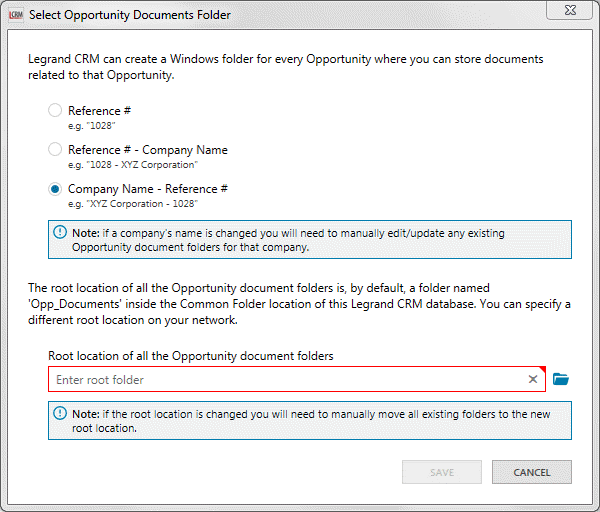Click info icon in root location note

[x=59, y=413]
